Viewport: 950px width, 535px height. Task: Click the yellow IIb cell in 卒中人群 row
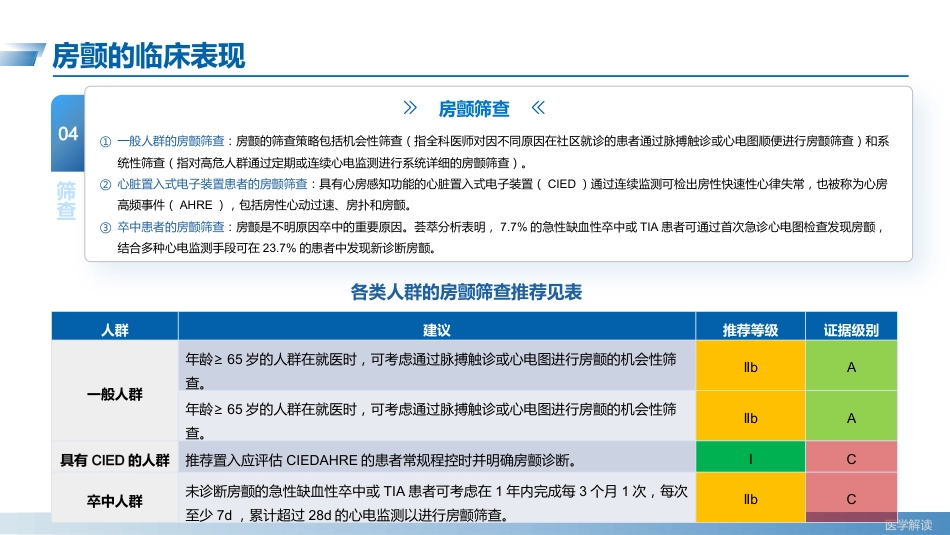tap(751, 499)
